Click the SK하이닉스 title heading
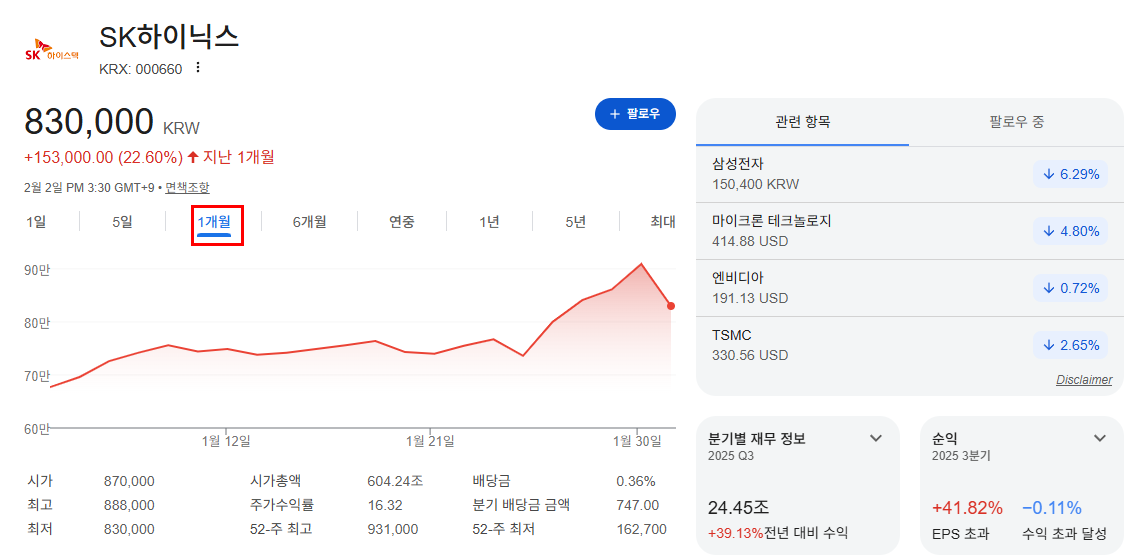The width and height of the screenshot is (1136, 560). (169, 37)
